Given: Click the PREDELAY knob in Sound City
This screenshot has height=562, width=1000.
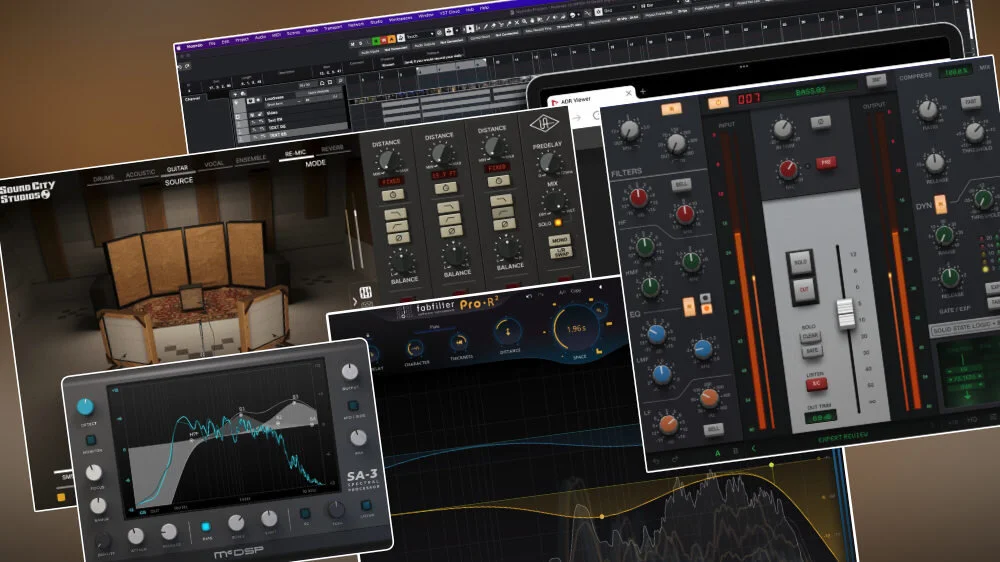Looking at the screenshot, I should tap(548, 163).
